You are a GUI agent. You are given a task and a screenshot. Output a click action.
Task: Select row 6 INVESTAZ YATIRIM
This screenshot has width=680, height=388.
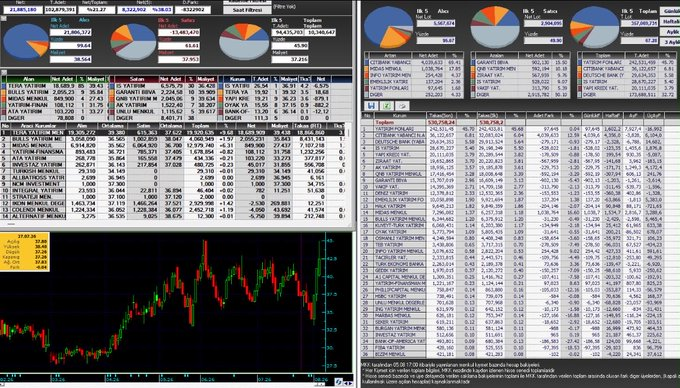point(173,165)
